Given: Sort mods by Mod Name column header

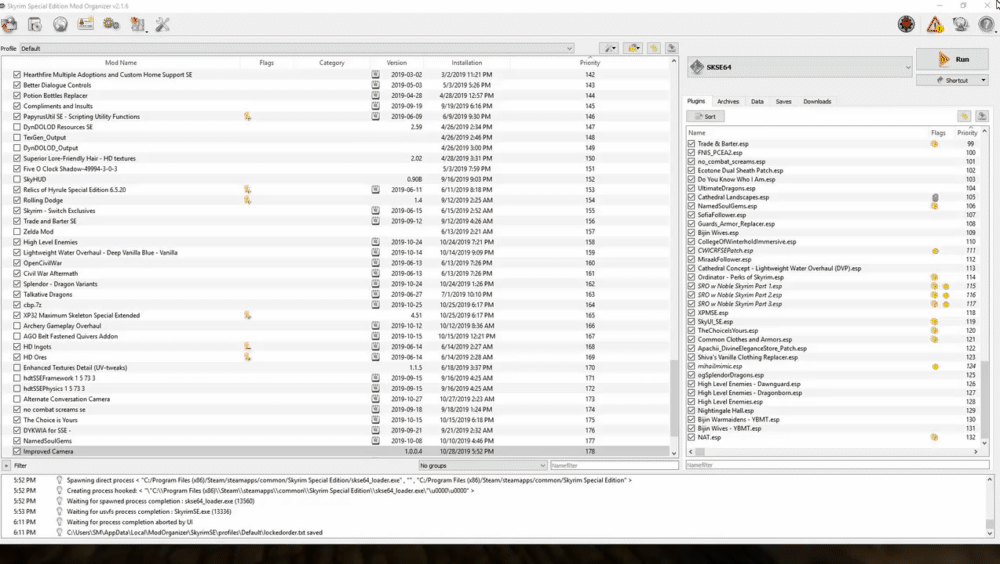Looking at the screenshot, I should tap(121, 63).
